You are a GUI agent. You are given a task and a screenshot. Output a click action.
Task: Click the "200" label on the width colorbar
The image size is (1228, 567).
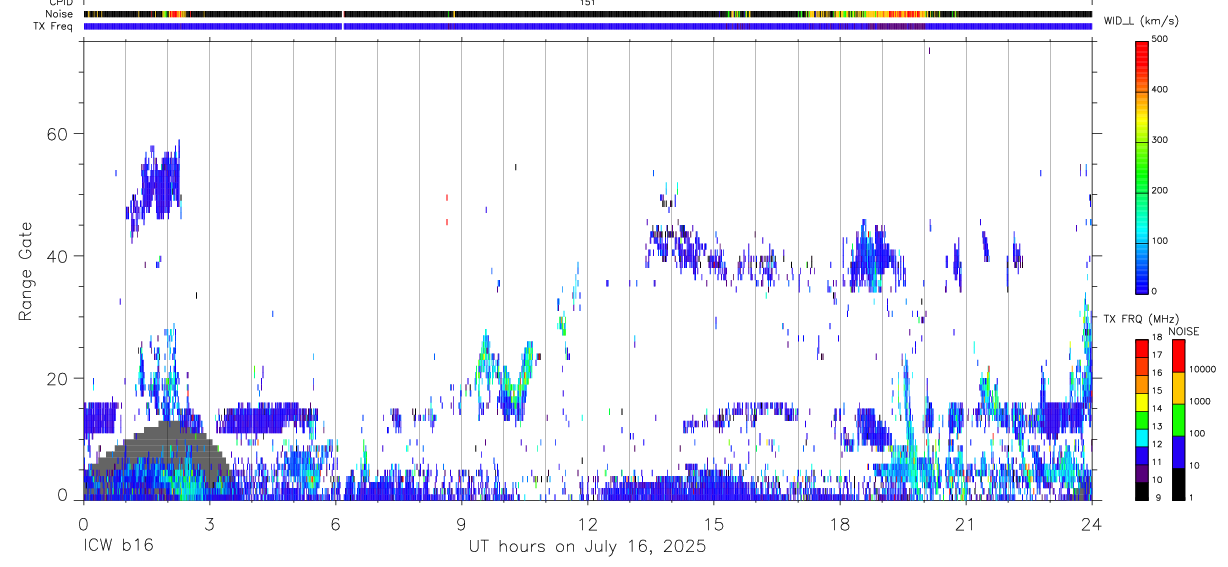coord(1160,190)
